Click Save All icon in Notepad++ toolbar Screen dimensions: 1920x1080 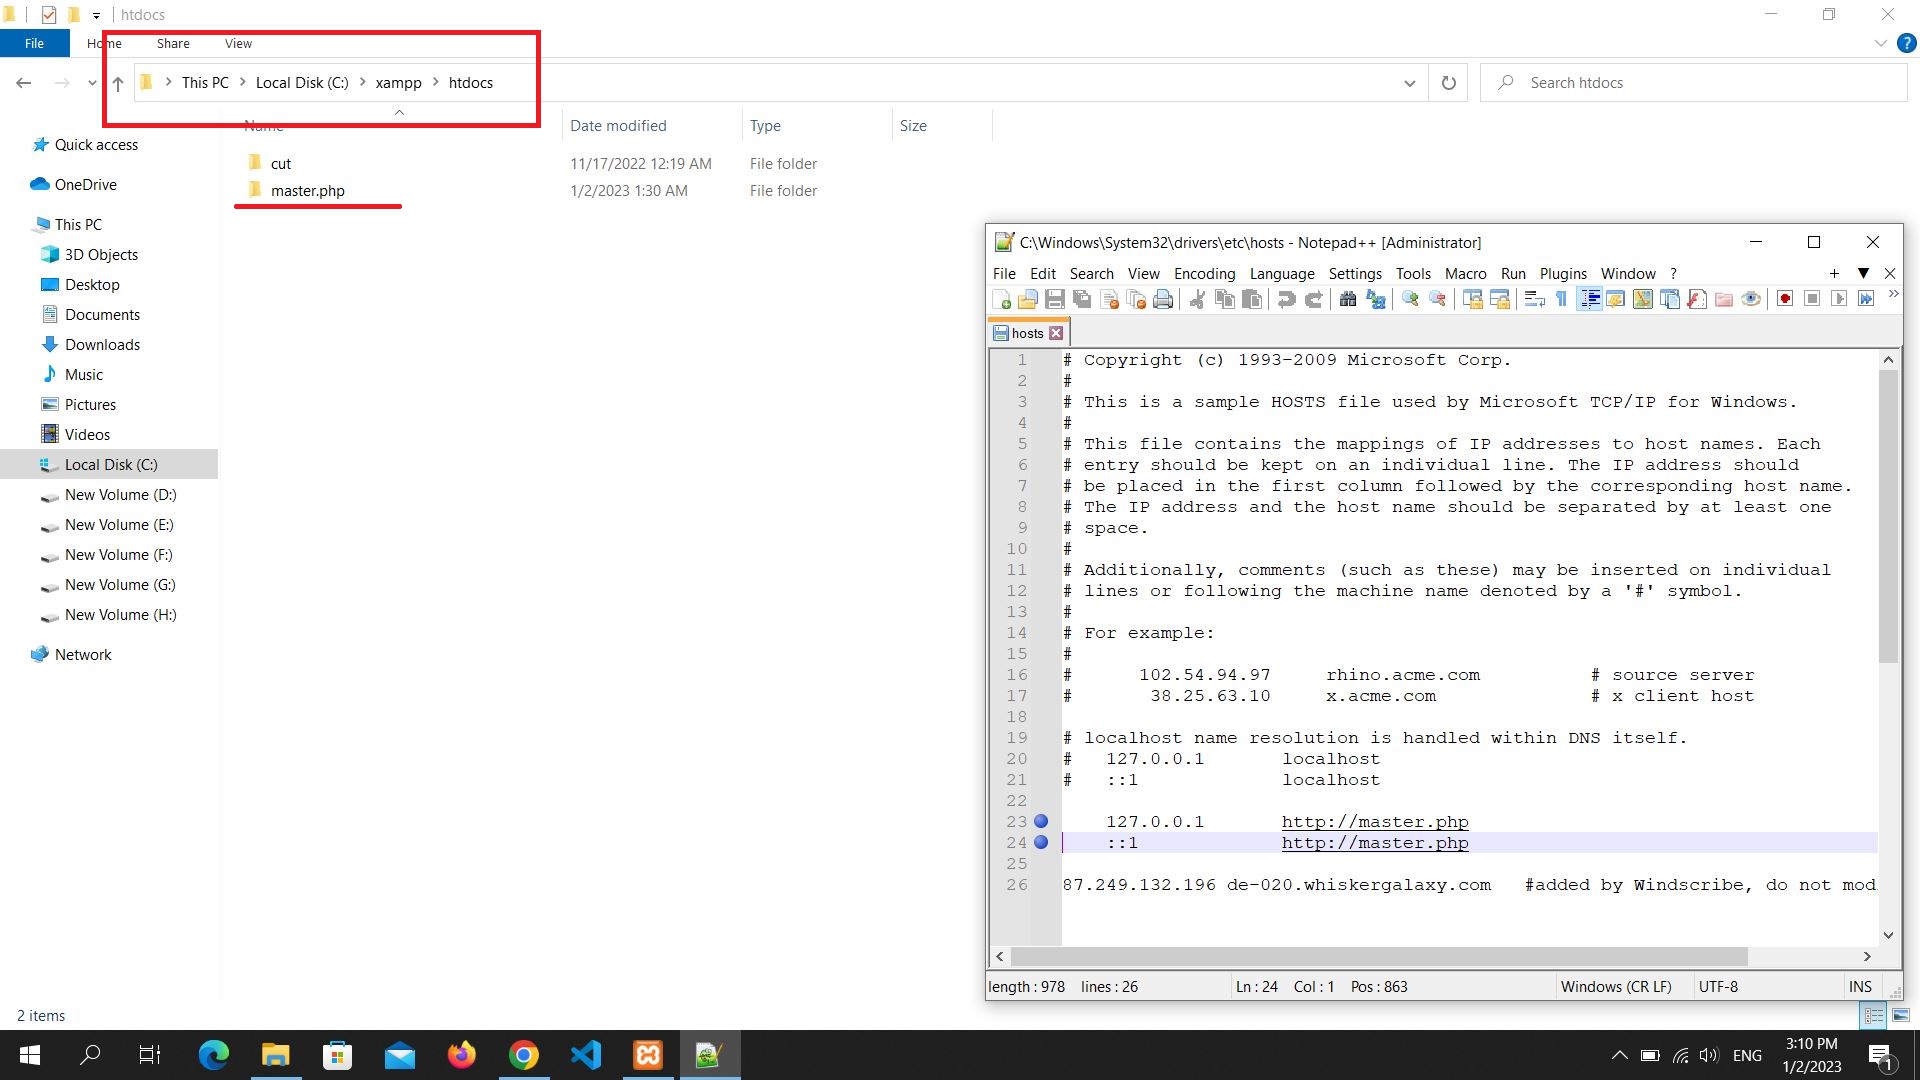[1082, 299]
